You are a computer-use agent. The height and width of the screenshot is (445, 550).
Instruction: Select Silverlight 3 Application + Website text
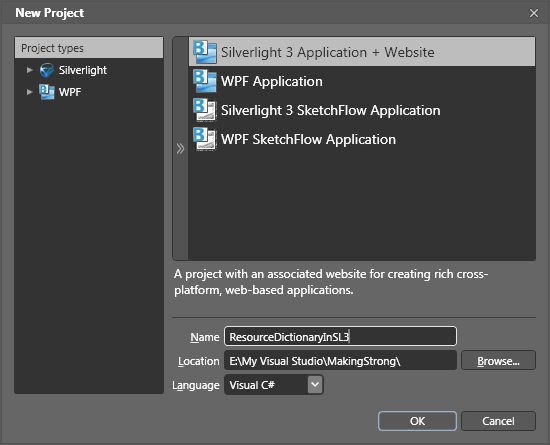328,52
